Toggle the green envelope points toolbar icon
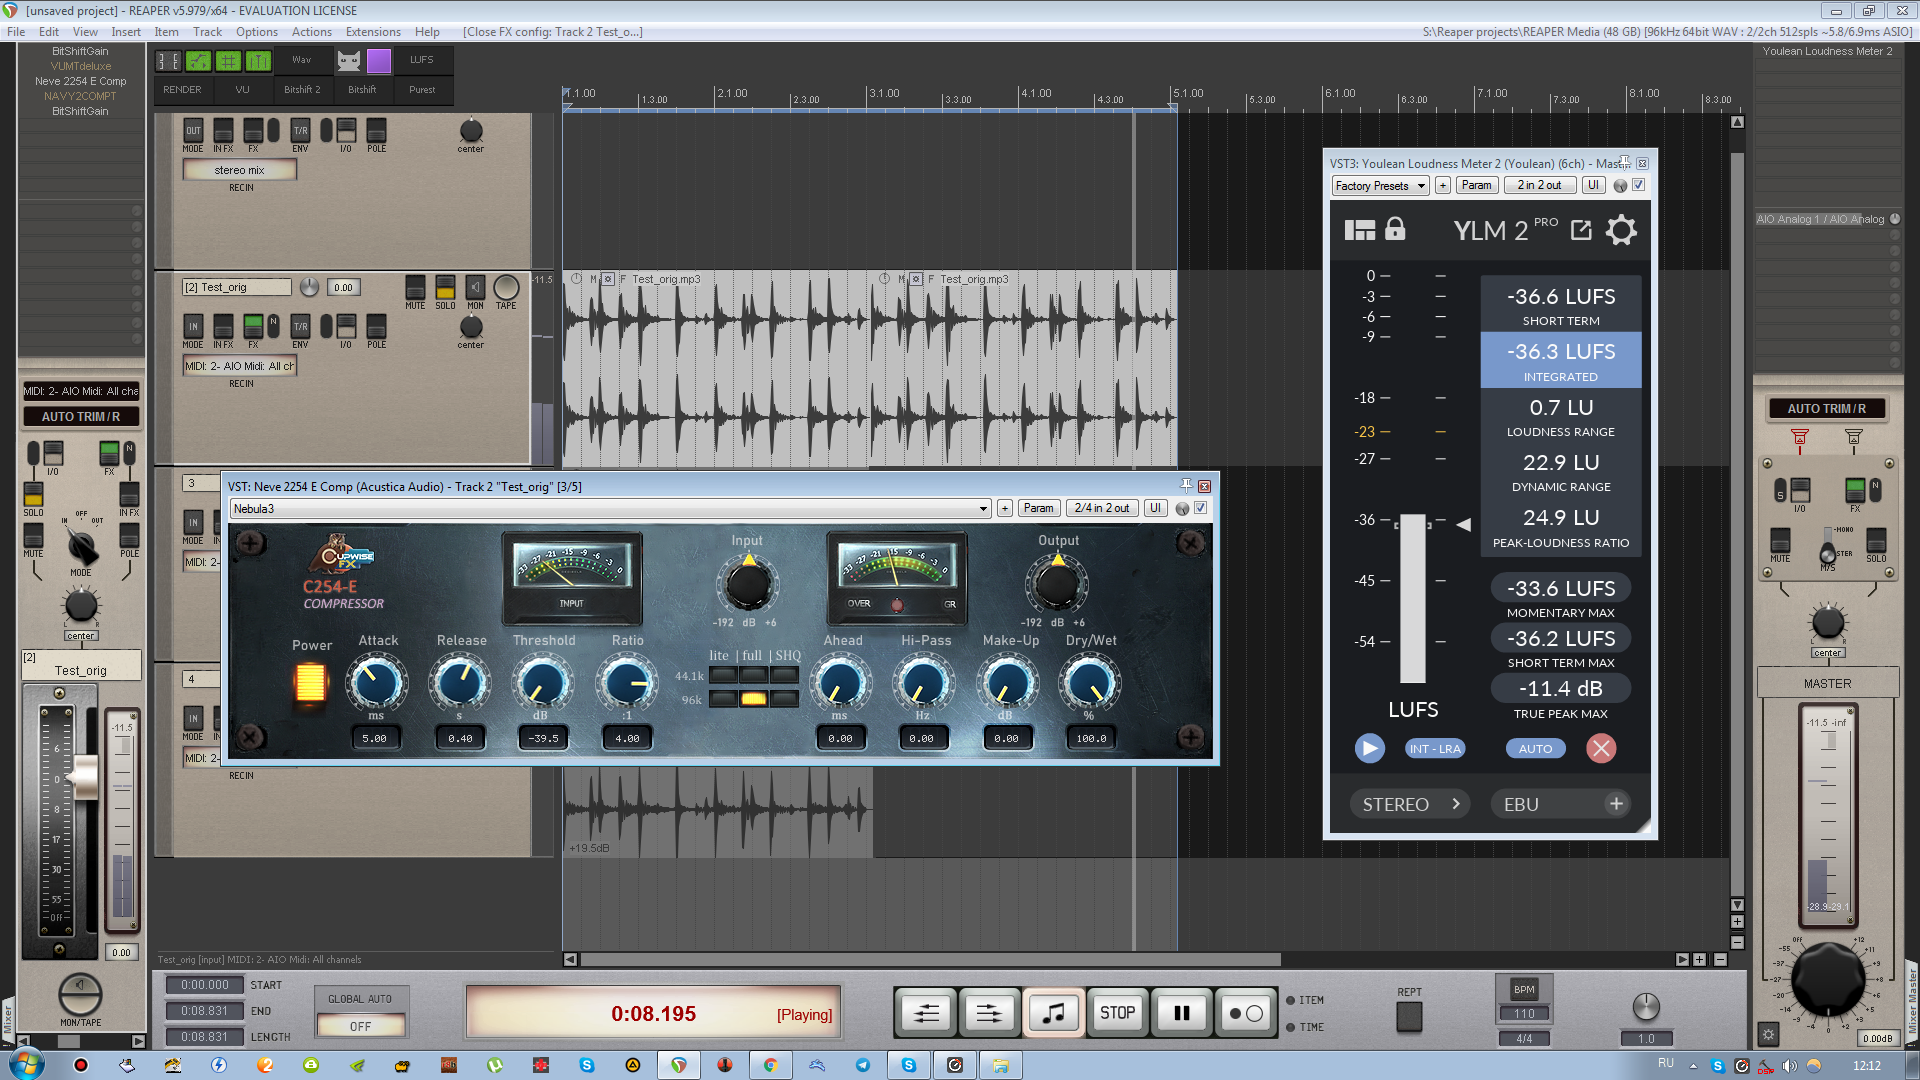Screen dimensions: 1920x1080 point(198,61)
